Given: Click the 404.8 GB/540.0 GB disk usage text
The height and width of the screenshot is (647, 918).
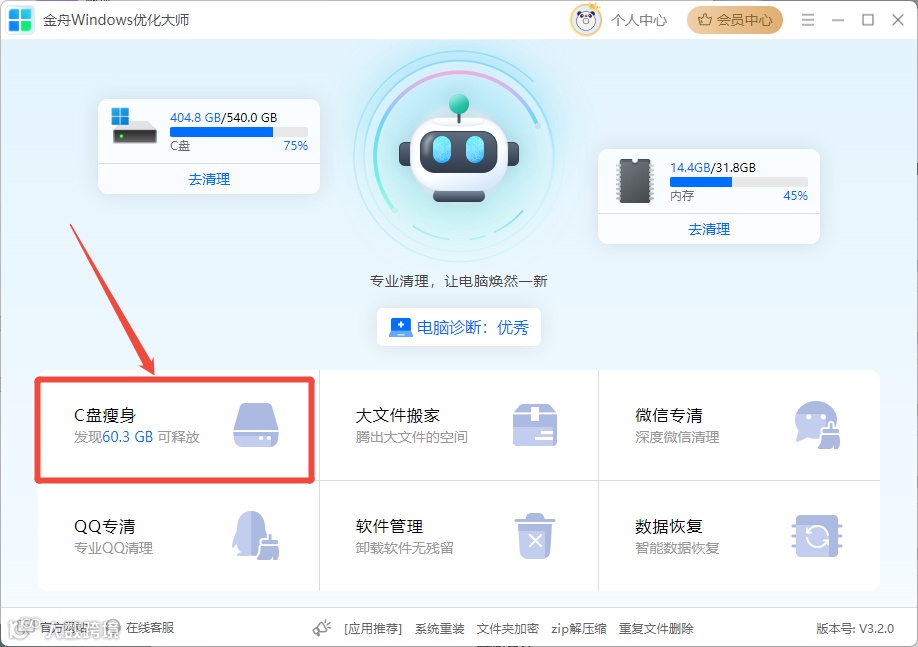Looking at the screenshot, I should (224, 118).
